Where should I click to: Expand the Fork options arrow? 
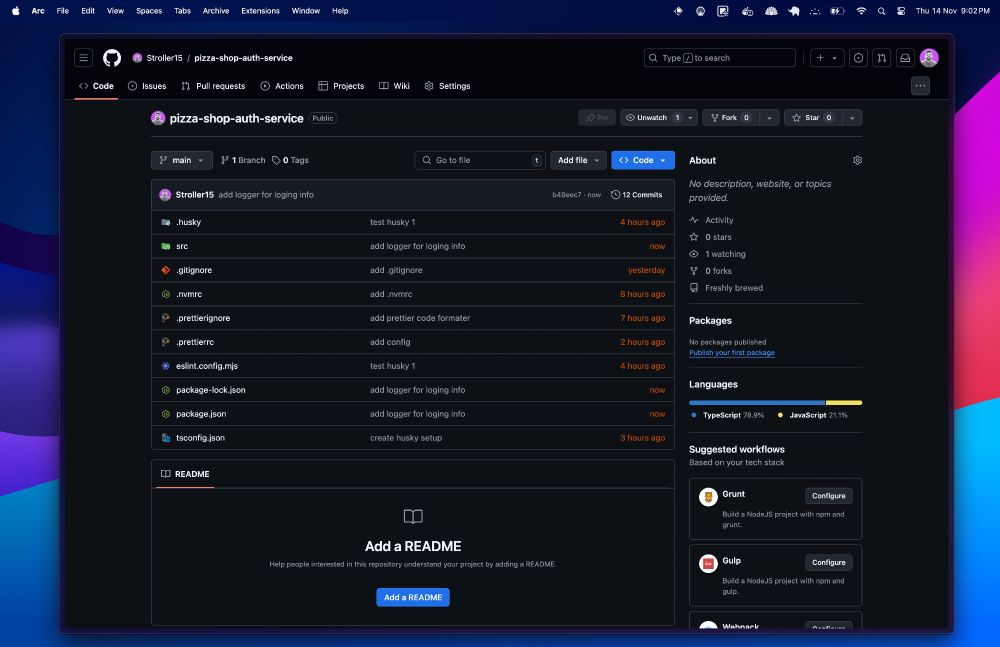(x=769, y=117)
